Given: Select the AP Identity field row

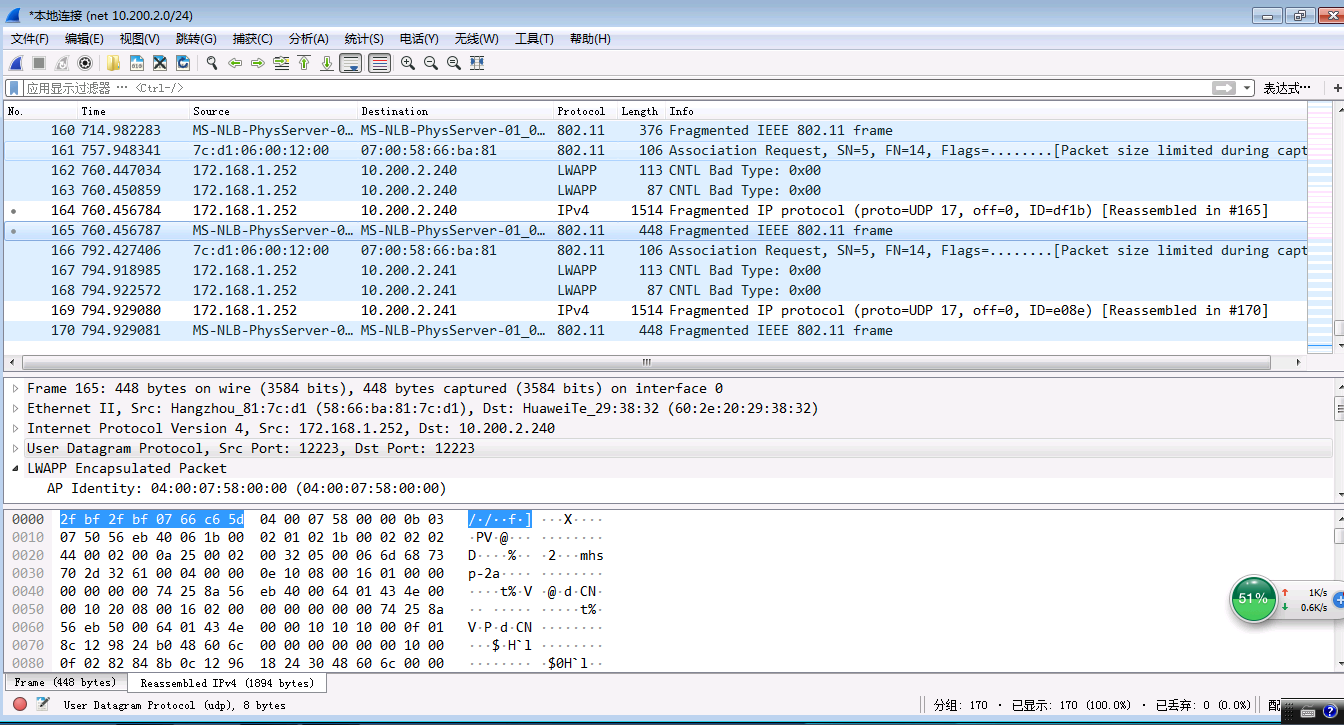Looking at the screenshot, I should pos(668,488).
